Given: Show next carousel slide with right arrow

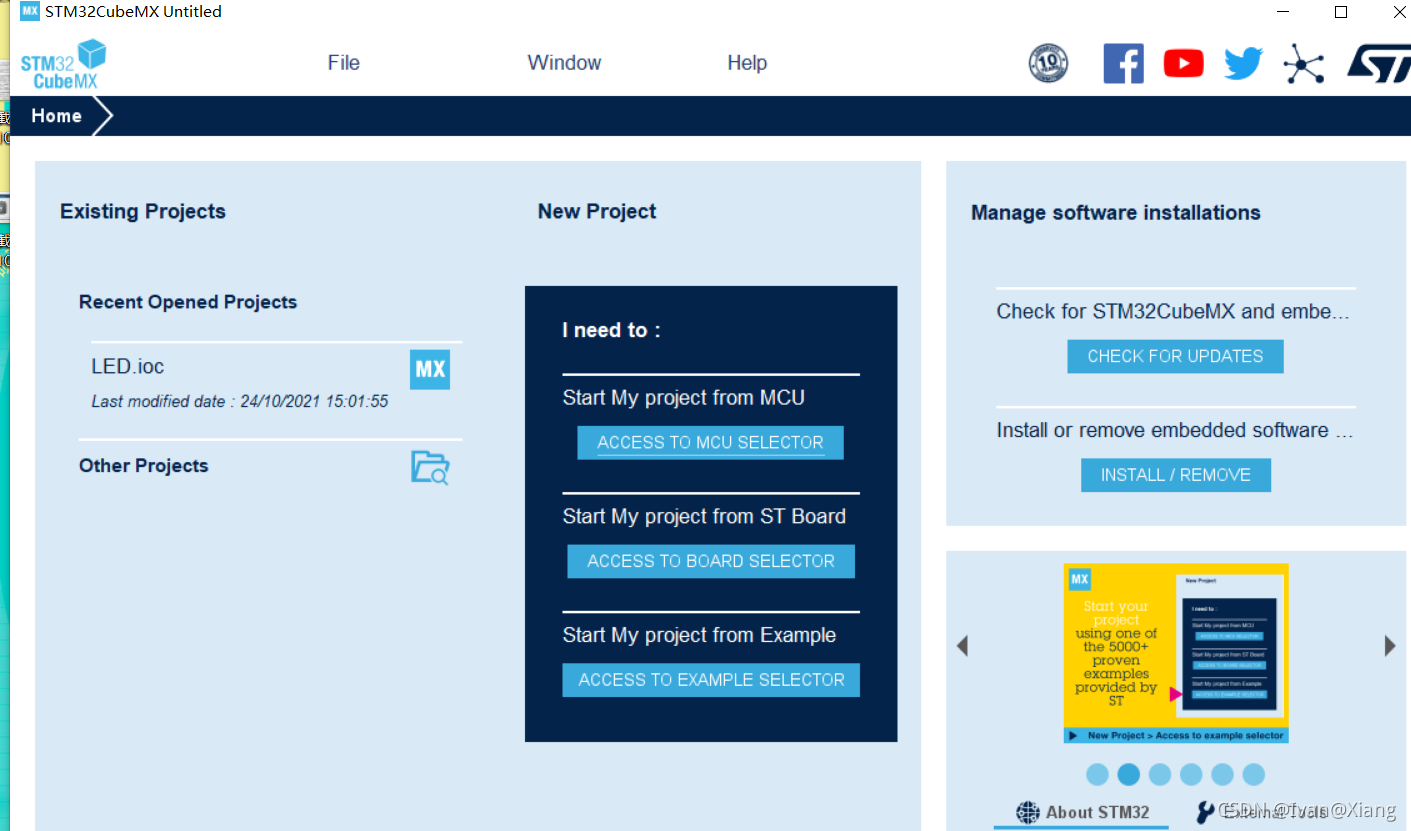Looking at the screenshot, I should pos(1390,646).
